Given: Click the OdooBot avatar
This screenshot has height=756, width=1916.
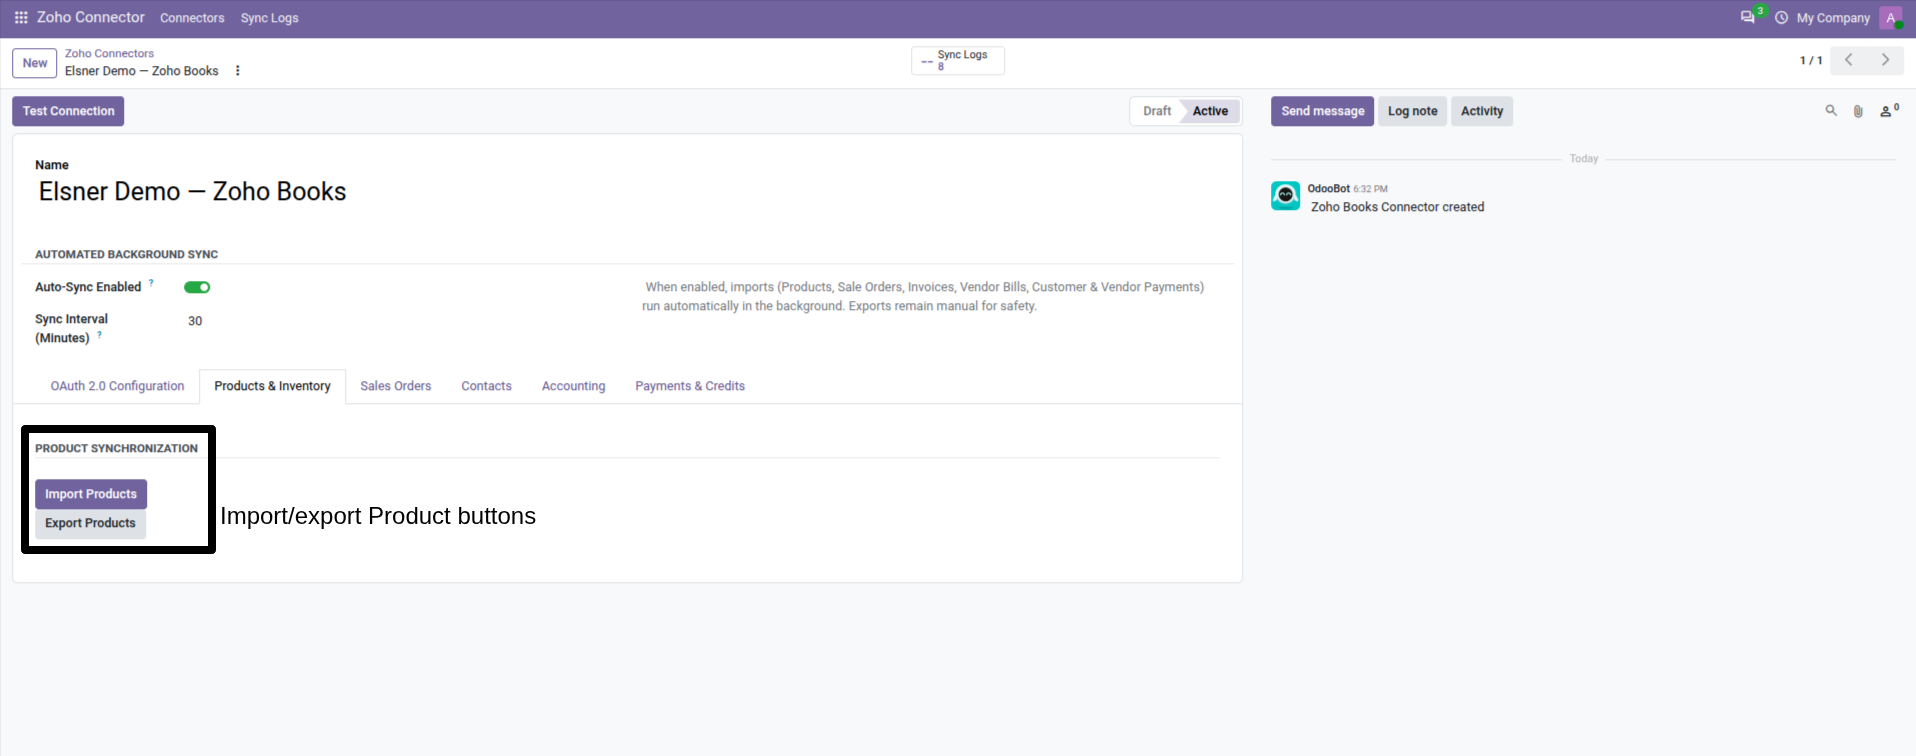Looking at the screenshot, I should [x=1286, y=196].
